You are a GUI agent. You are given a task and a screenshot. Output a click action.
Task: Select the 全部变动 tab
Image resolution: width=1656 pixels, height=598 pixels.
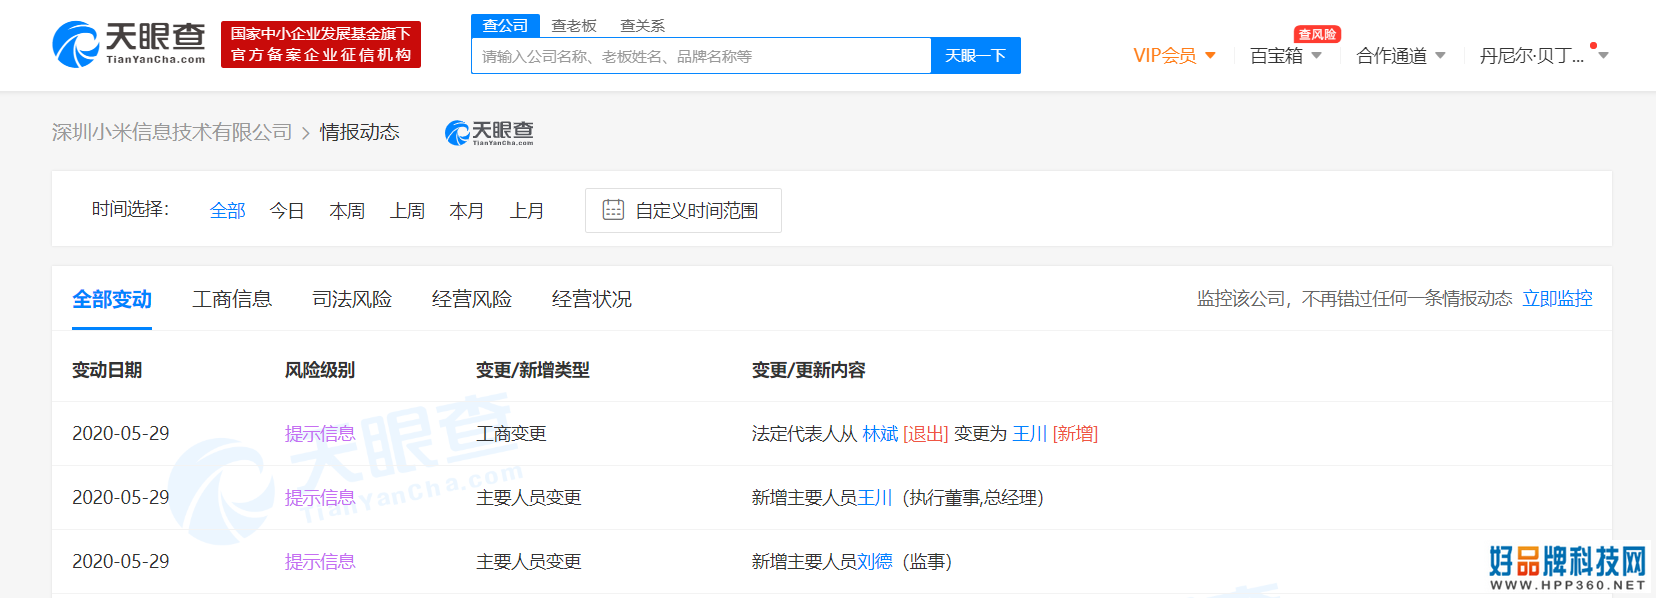tap(112, 299)
